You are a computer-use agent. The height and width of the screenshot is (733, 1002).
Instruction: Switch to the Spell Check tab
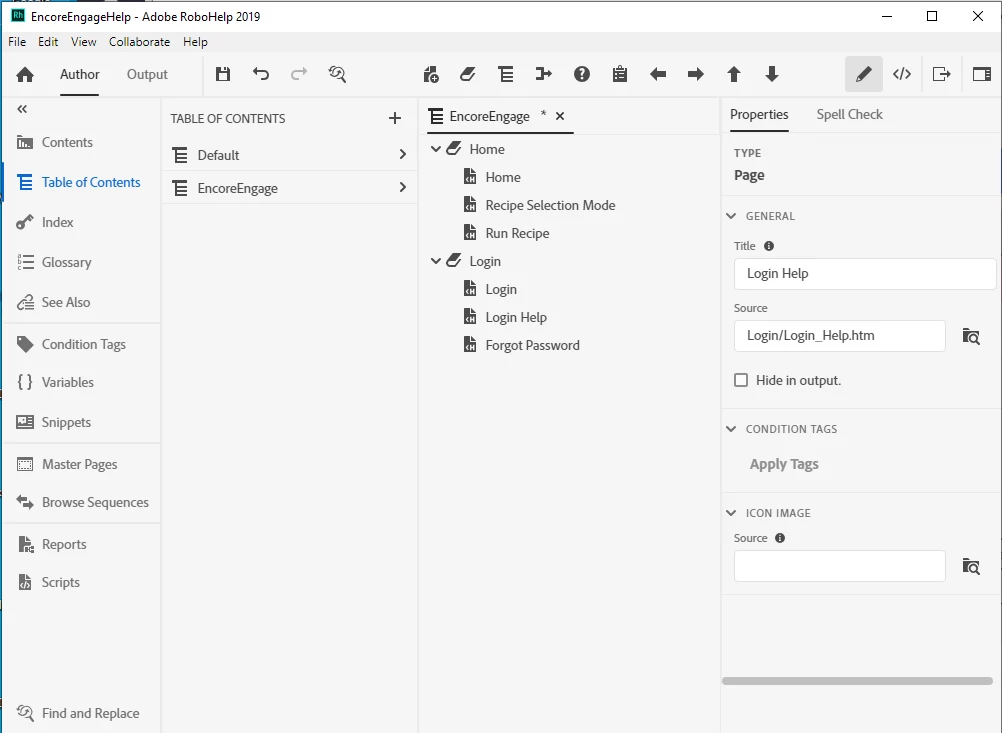click(x=849, y=114)
